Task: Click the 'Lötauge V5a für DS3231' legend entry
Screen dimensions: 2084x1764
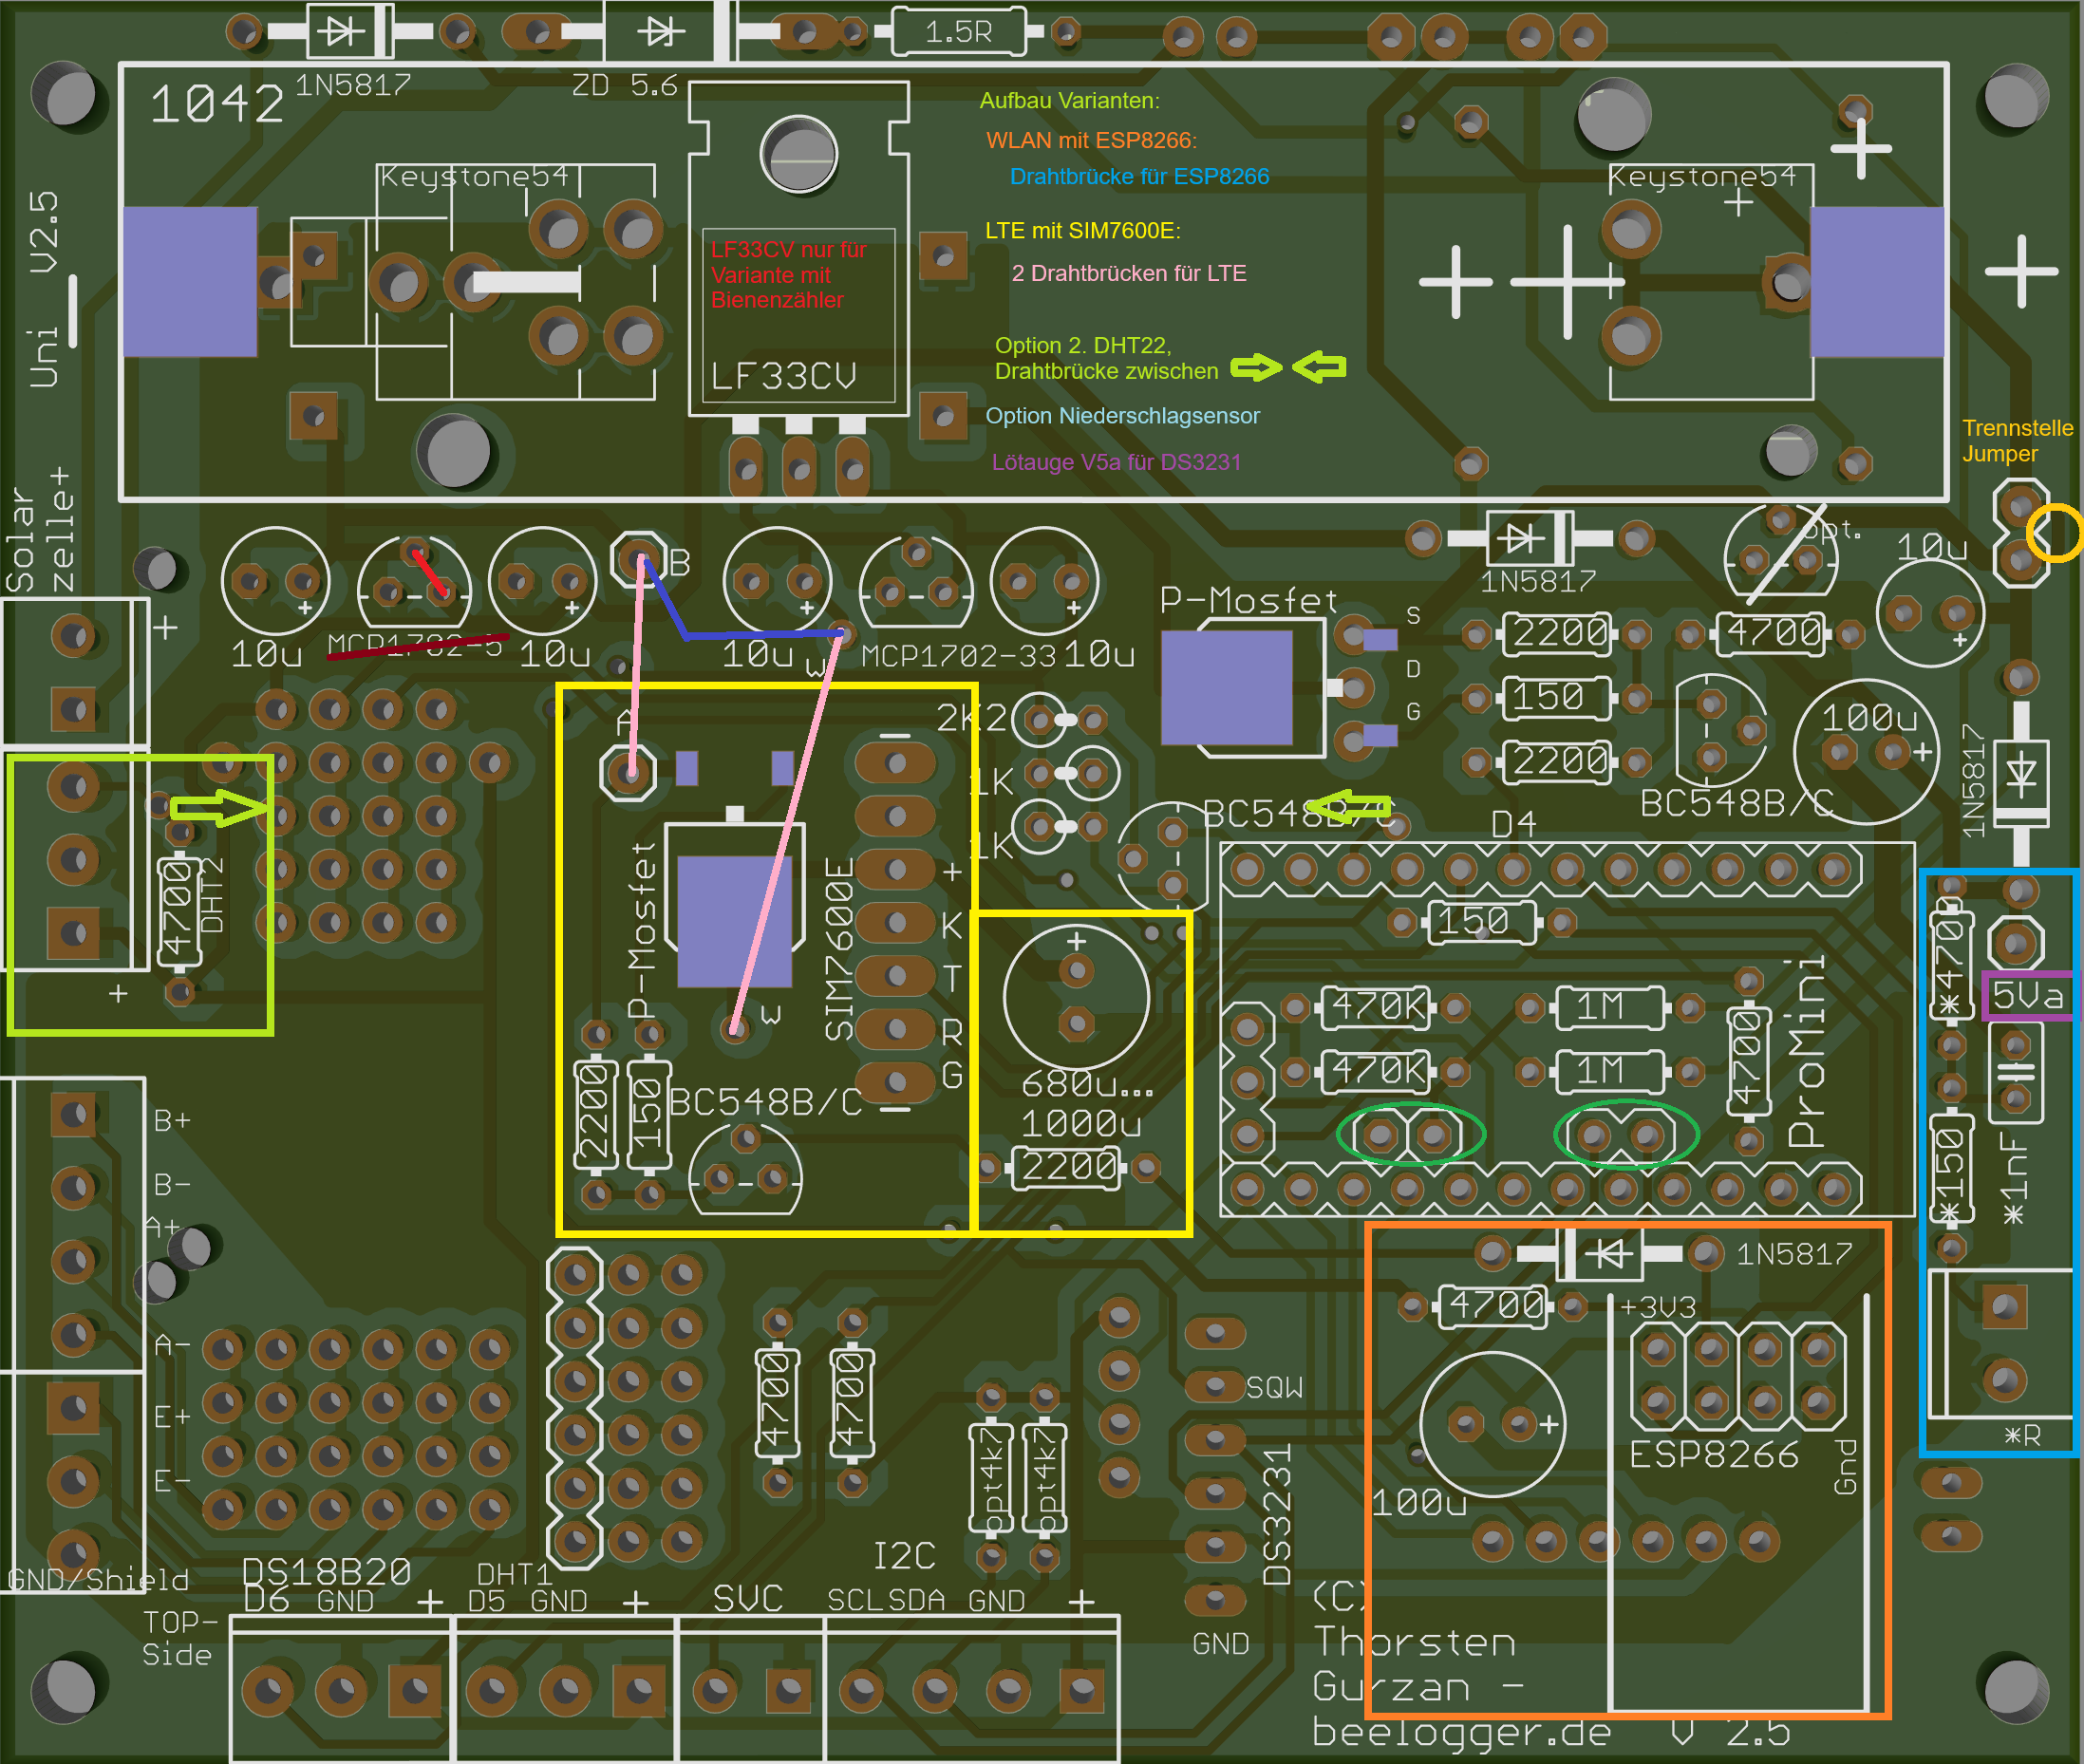Action: tap(1116, 462)
